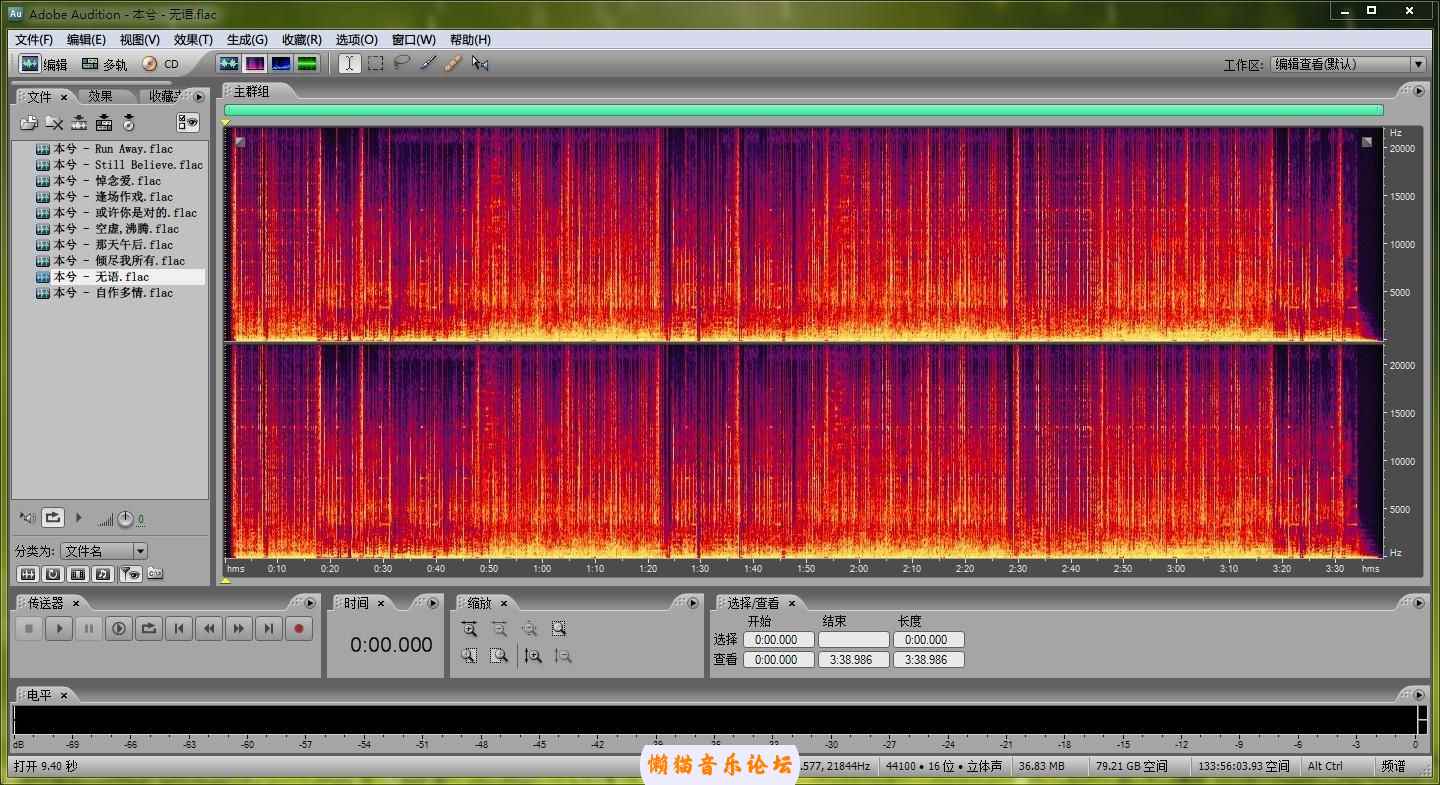Open the 分类为 sort dropdown
This screenshot has height=785, width=1440.
(x=104, y=551)
